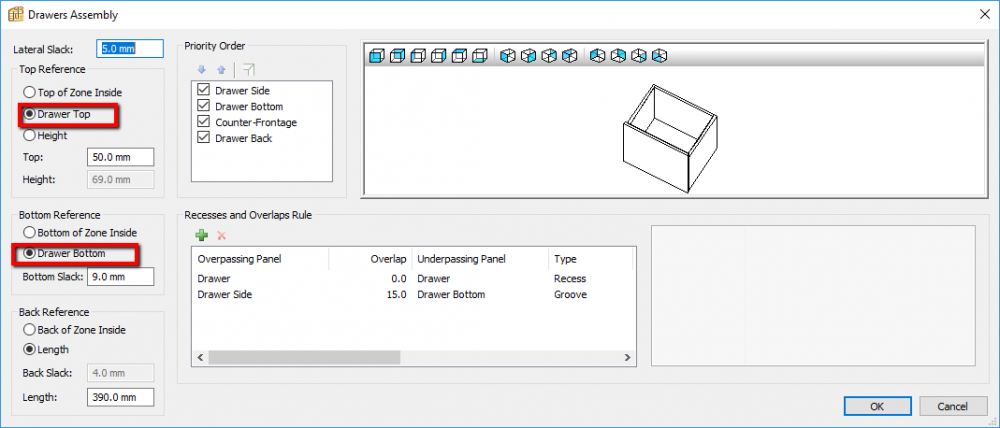Choose Back of Zone Inside option
This screenshot has width=1000, height=428.
click(x=74, y=330)
